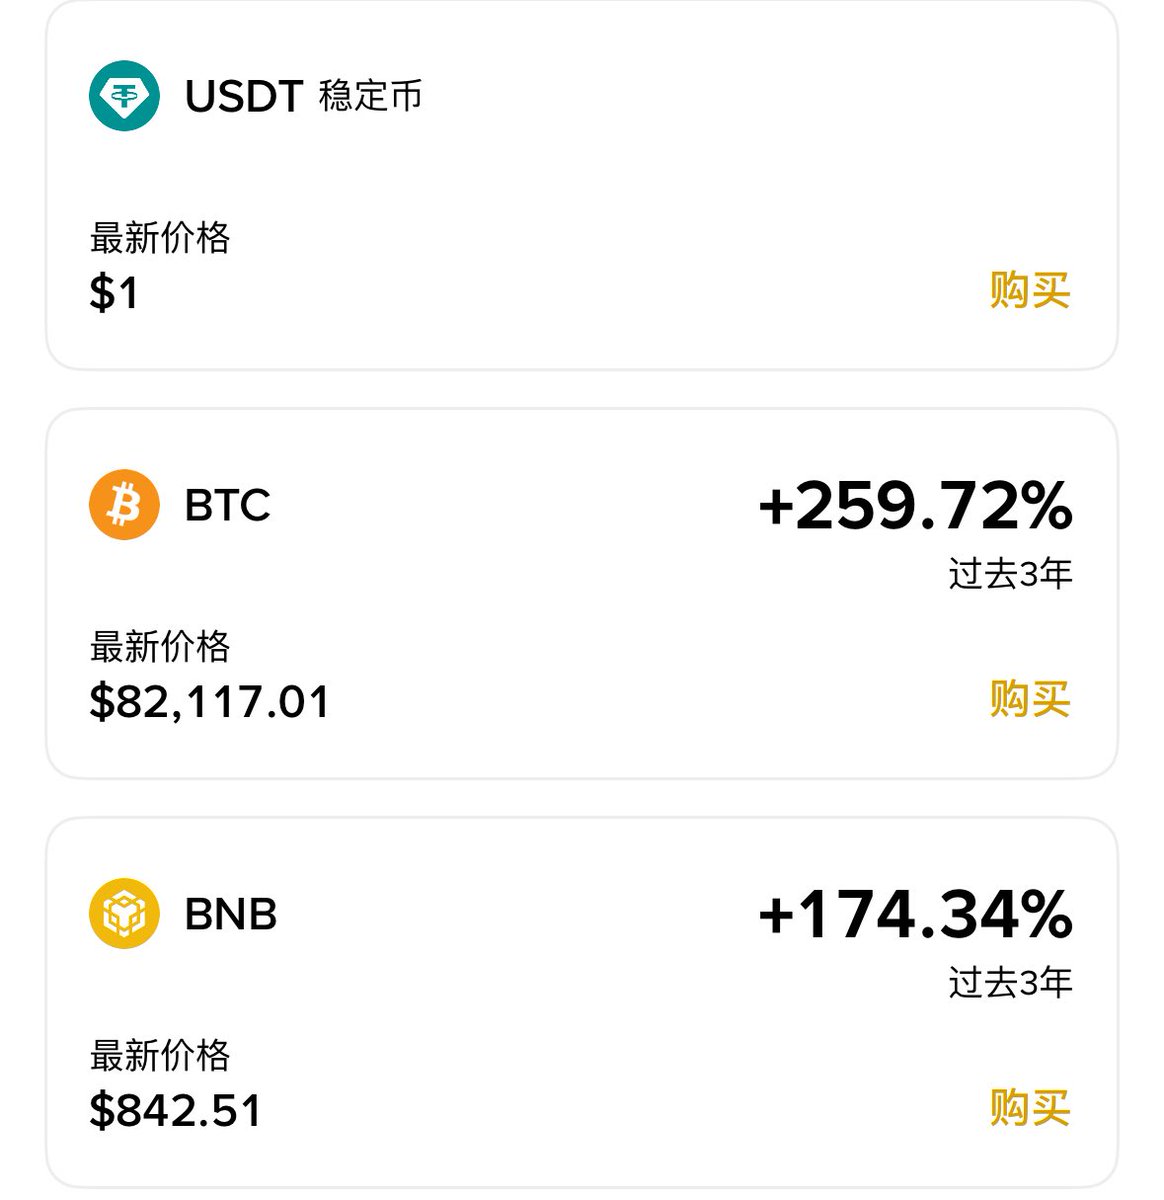The width and height of the screenshot is (1164, 1200).
Task: Click the $842.51 BNB price
Action: pyautogui.click(x=176, y=1111)
